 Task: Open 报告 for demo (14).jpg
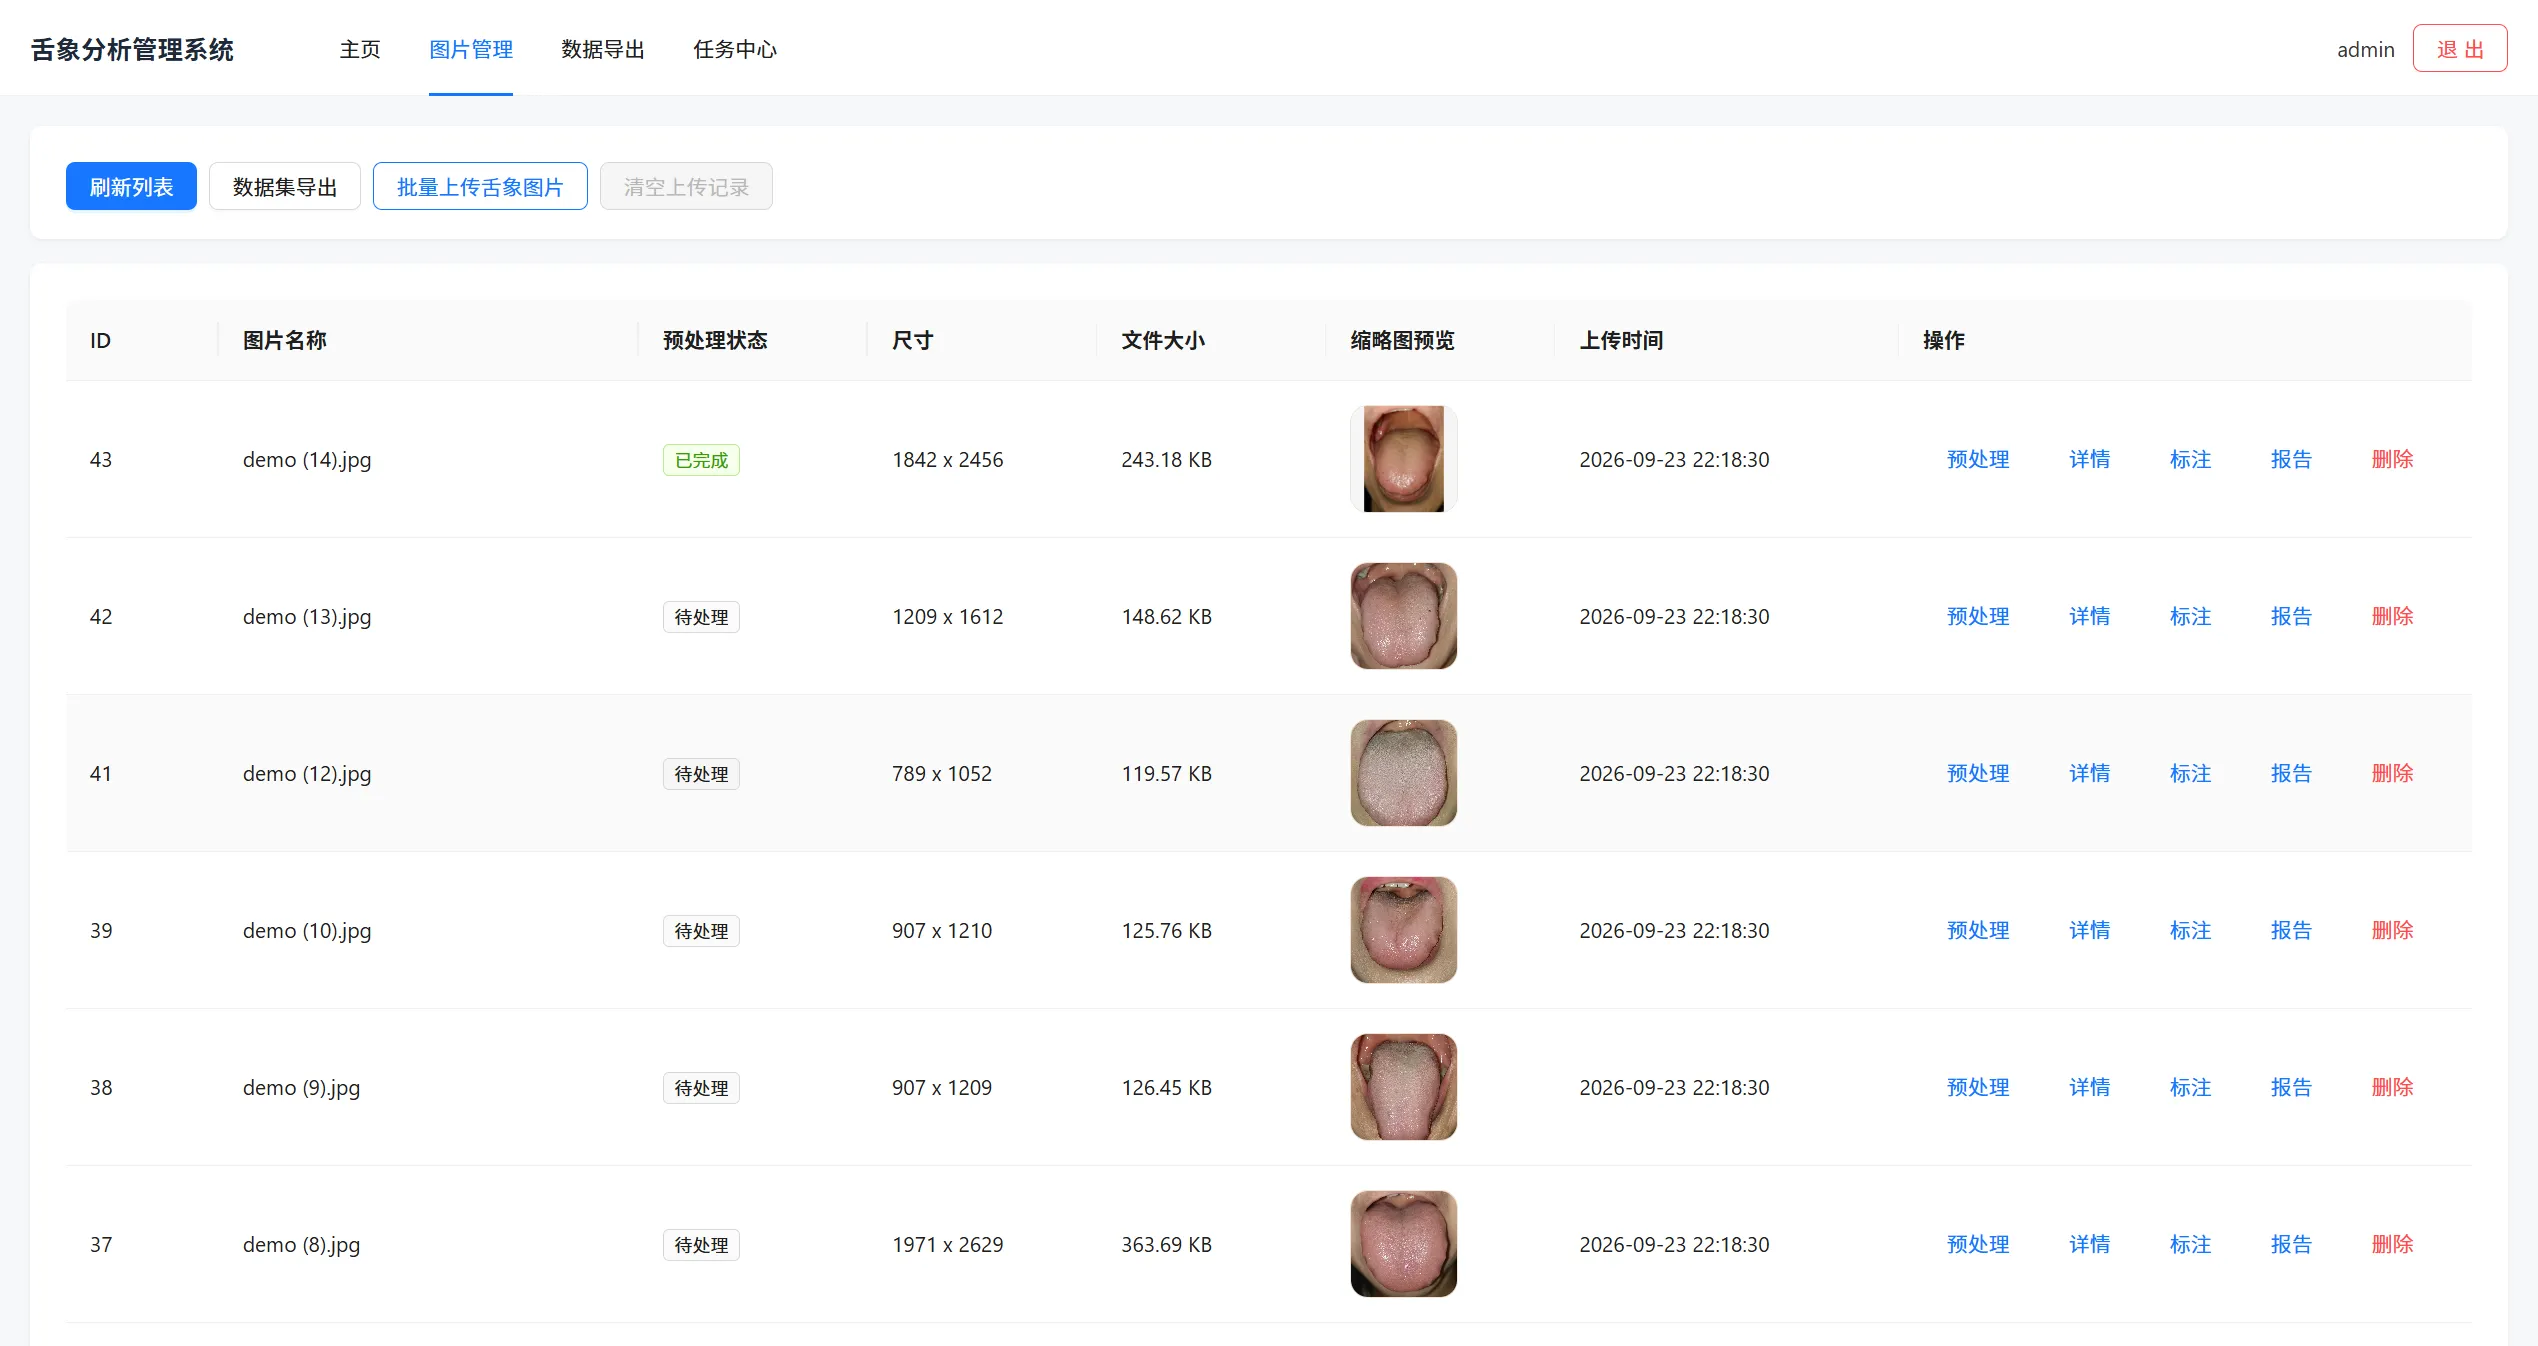(x=2291, y=459)
